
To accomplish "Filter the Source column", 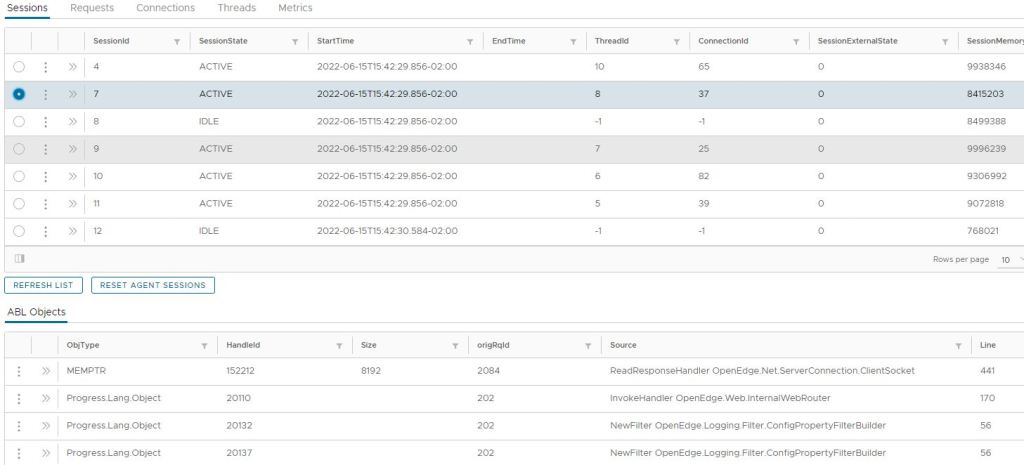I will [959, 345].
